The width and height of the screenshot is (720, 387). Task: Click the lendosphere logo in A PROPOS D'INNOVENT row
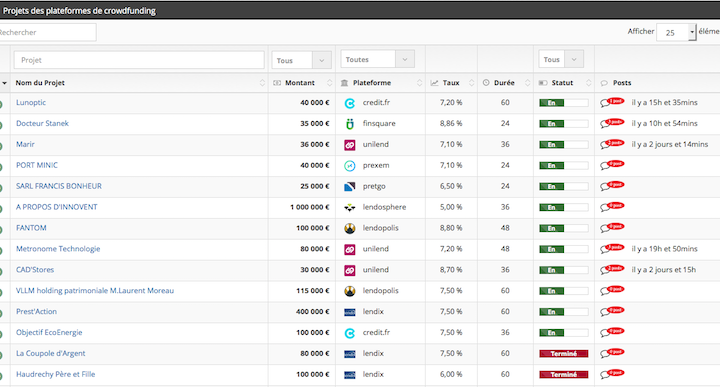click(349, 208)
